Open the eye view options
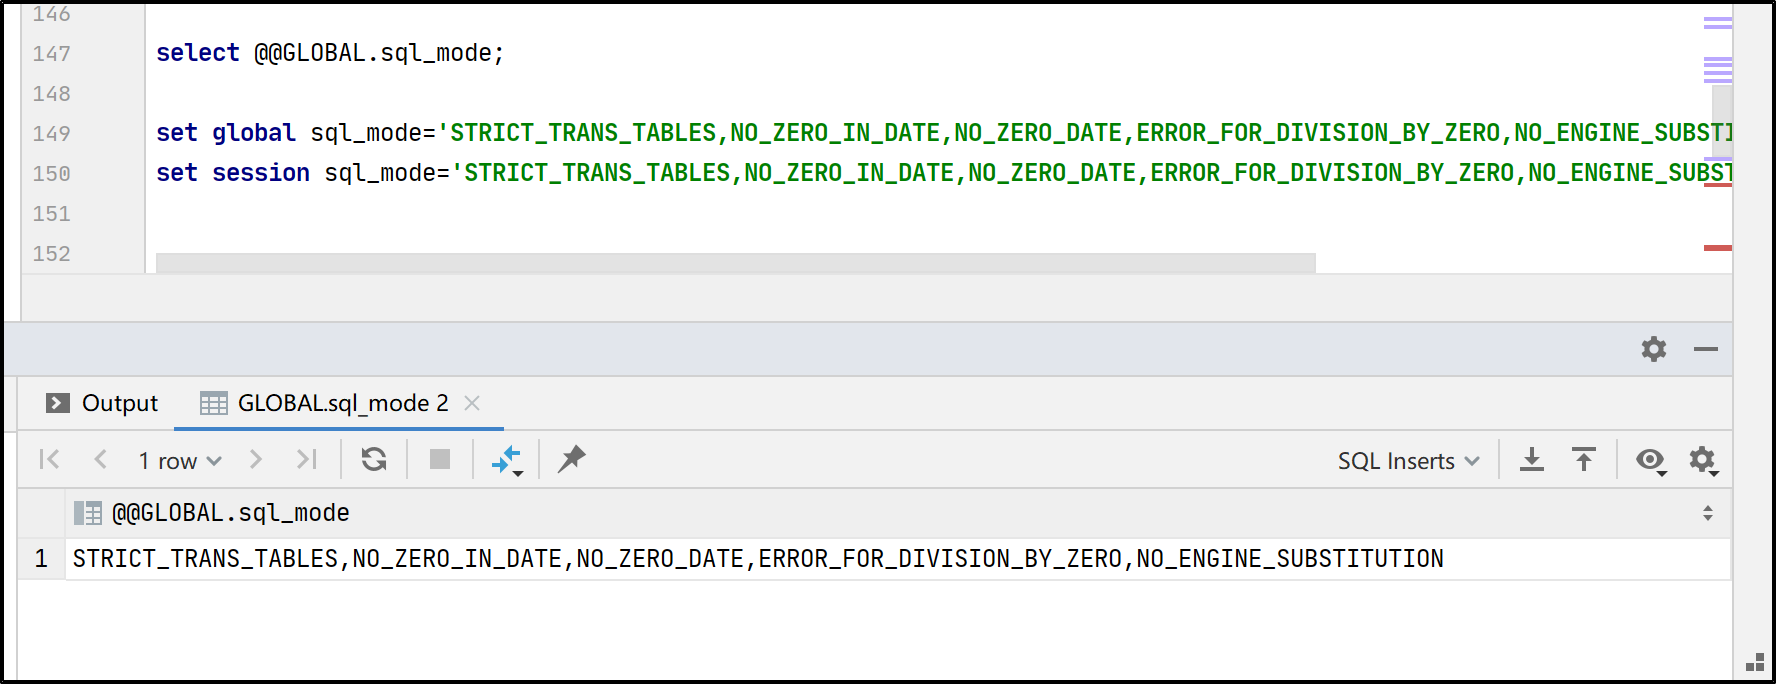 (x=1651, y=460)
